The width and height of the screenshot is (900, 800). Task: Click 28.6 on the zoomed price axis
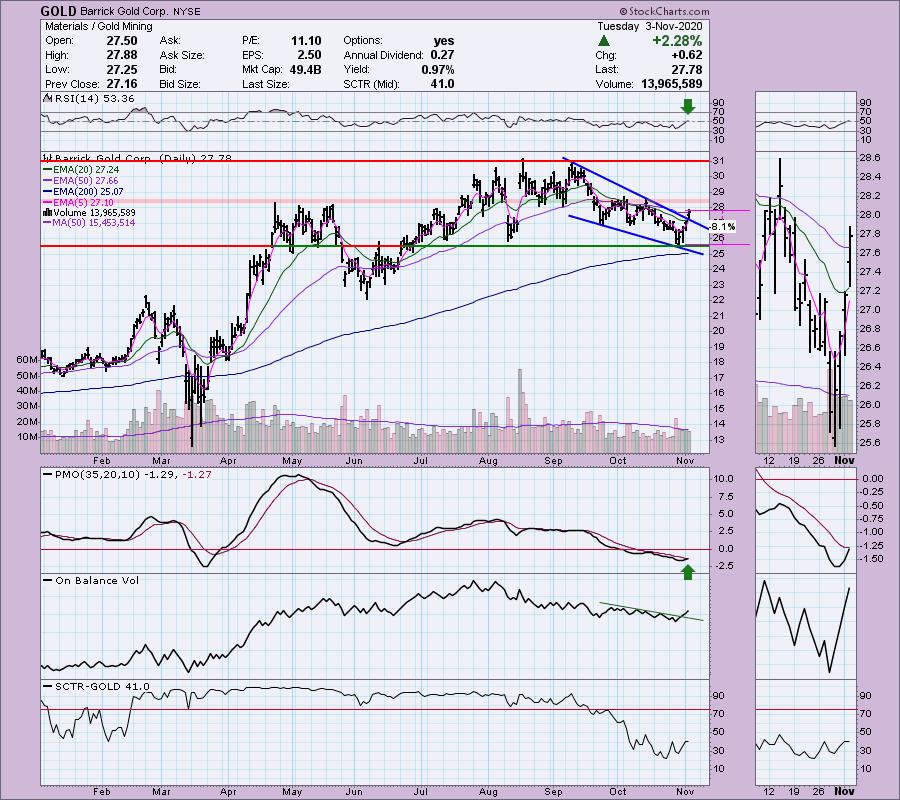coord(871,158)
